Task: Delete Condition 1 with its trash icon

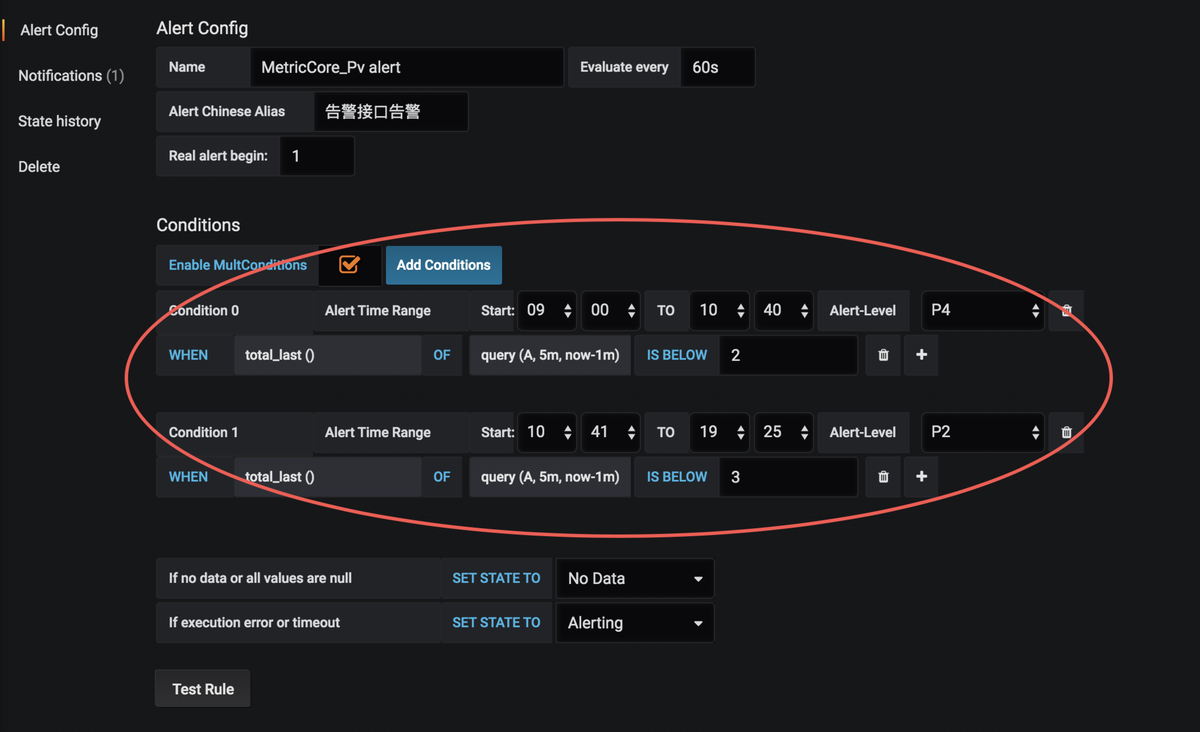Action: [x=1066, y=433]
